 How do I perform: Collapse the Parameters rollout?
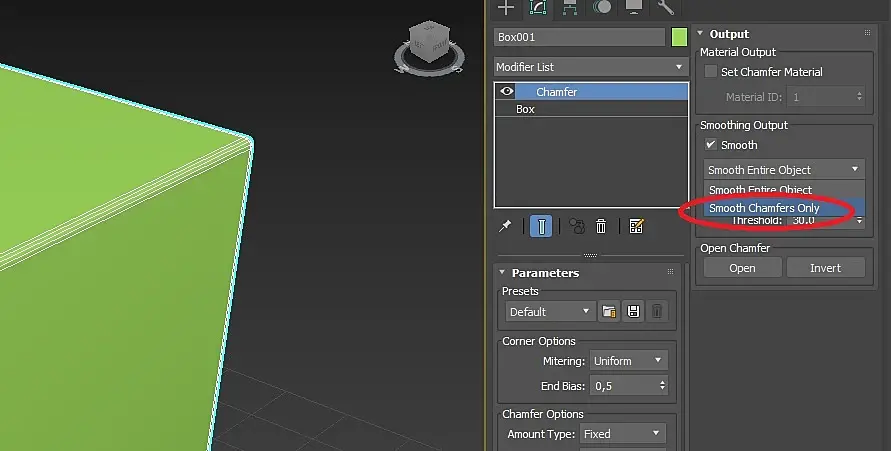tap(502, 273)
